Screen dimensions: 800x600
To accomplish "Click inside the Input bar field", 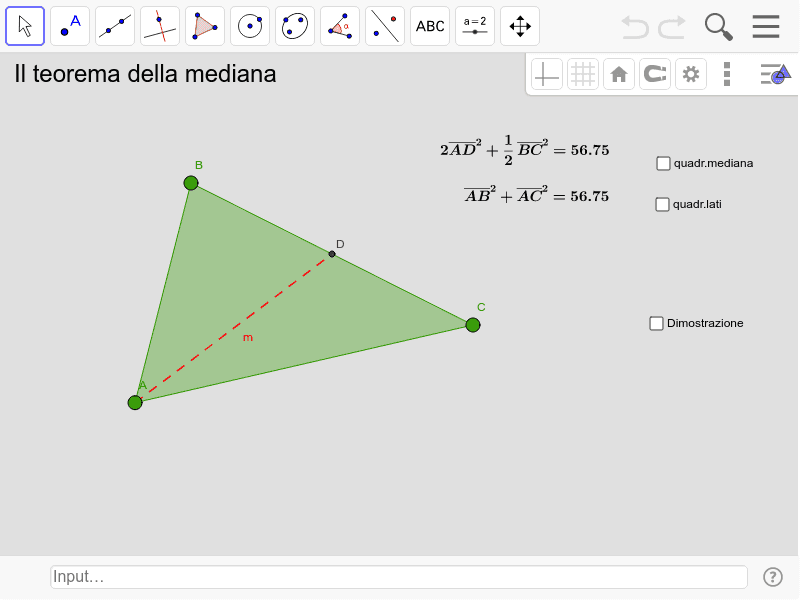I will coord(398,577).
